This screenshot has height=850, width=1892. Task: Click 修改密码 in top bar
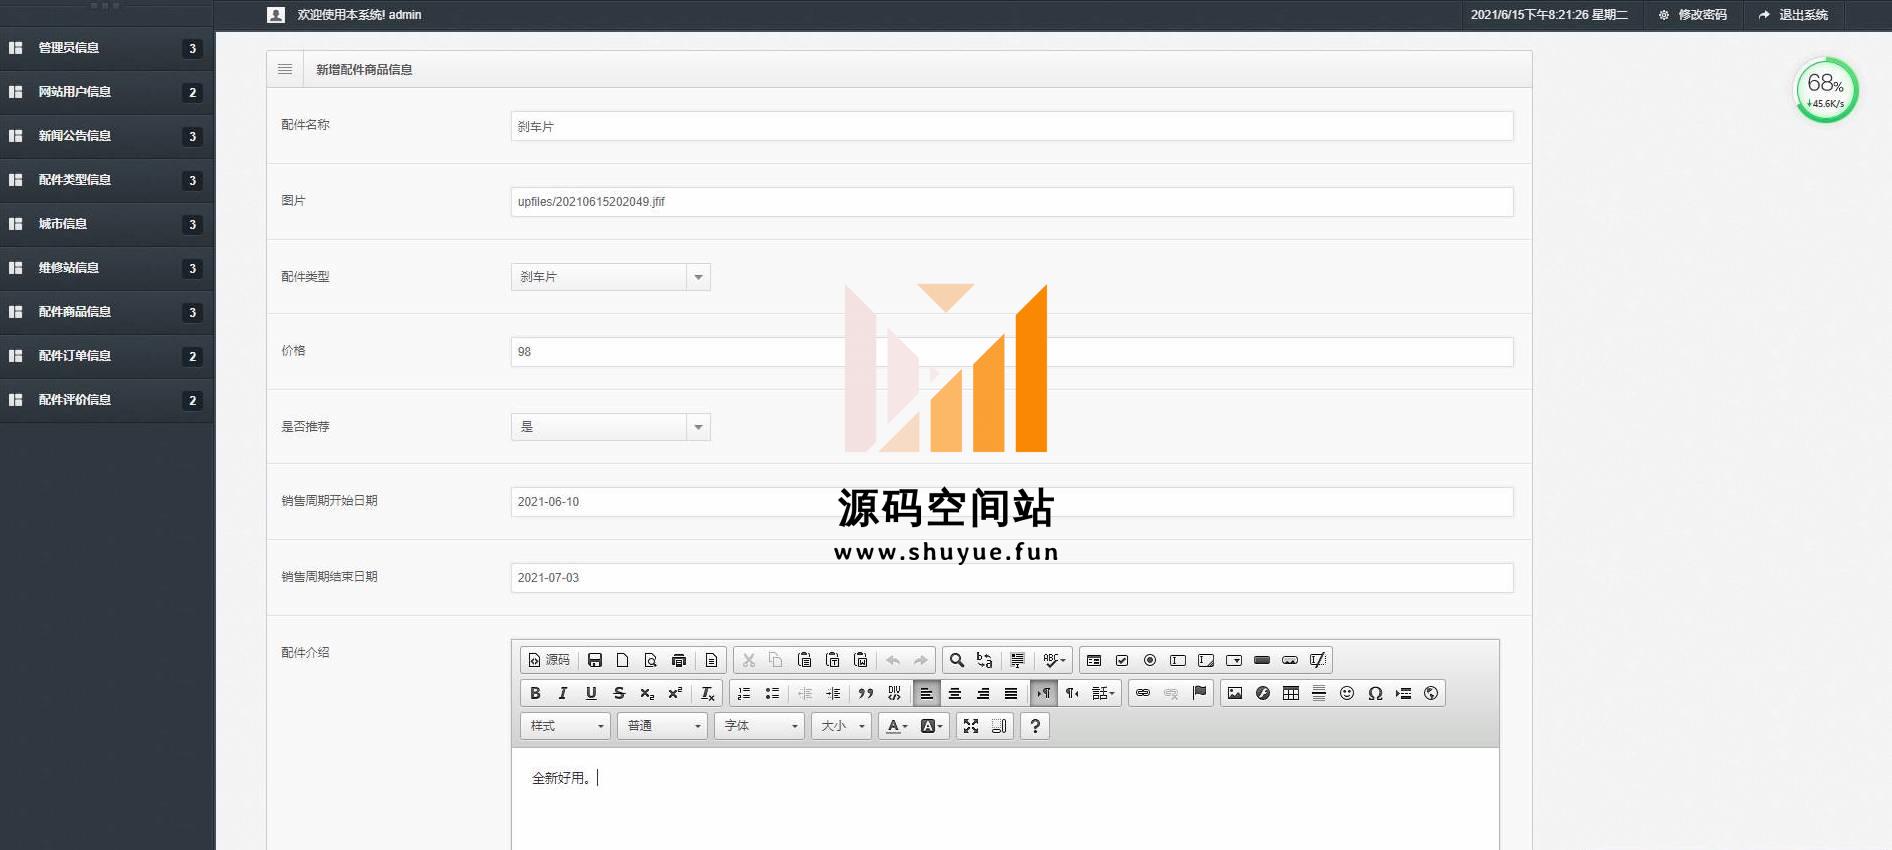[1693, 15]
